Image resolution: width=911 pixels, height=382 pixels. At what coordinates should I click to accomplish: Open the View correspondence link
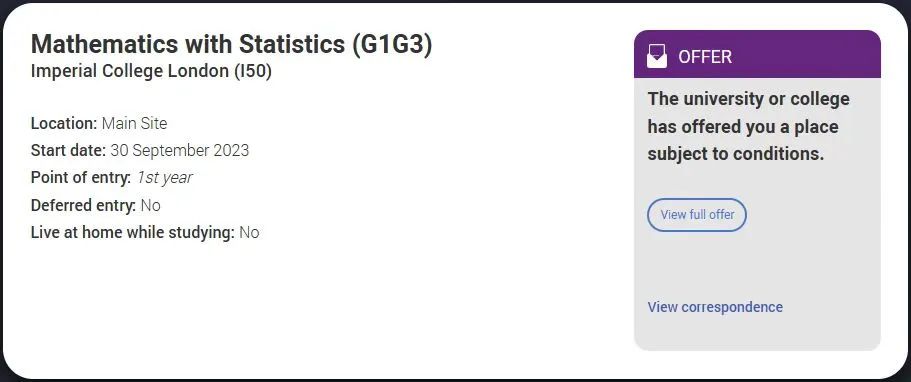point(715,307)
